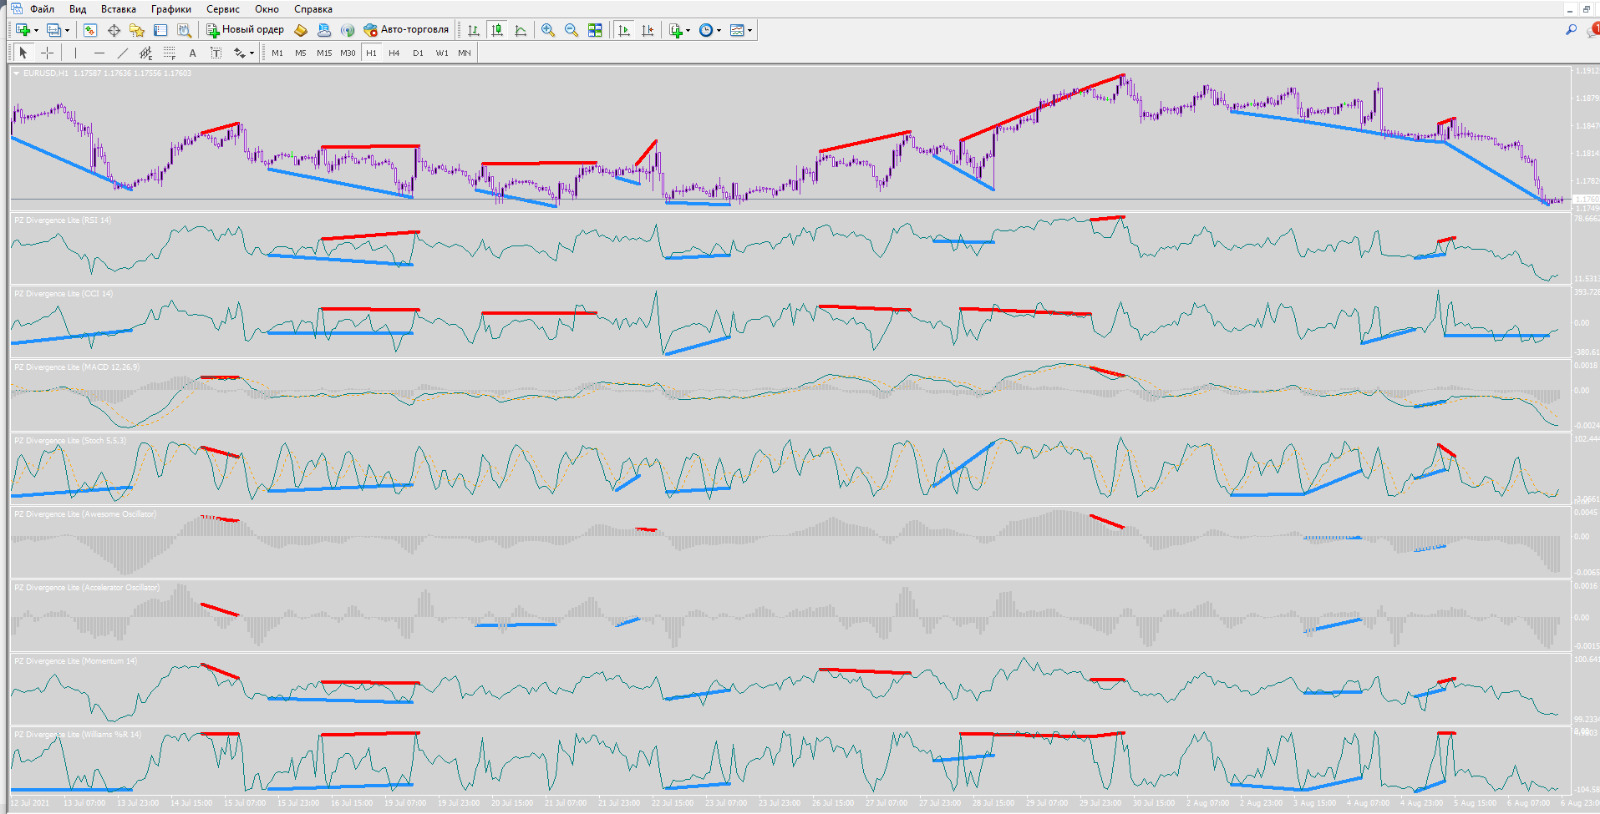
Task: Expand the Periods dropdown arrow
Action: point(719,30)
